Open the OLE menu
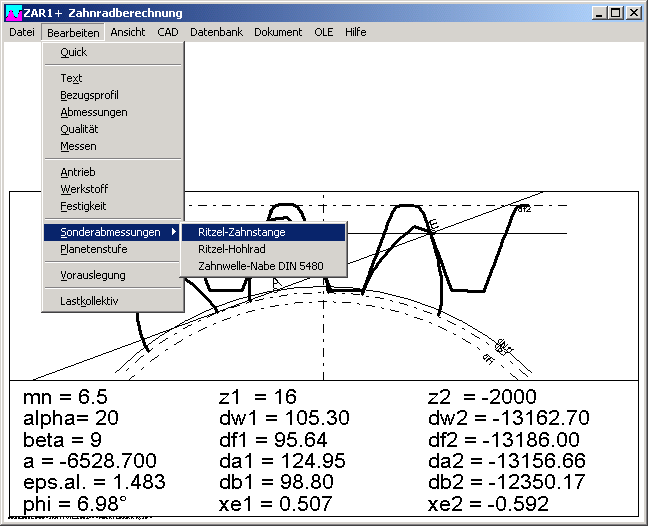The image size is (648, 526). (324, 32)
